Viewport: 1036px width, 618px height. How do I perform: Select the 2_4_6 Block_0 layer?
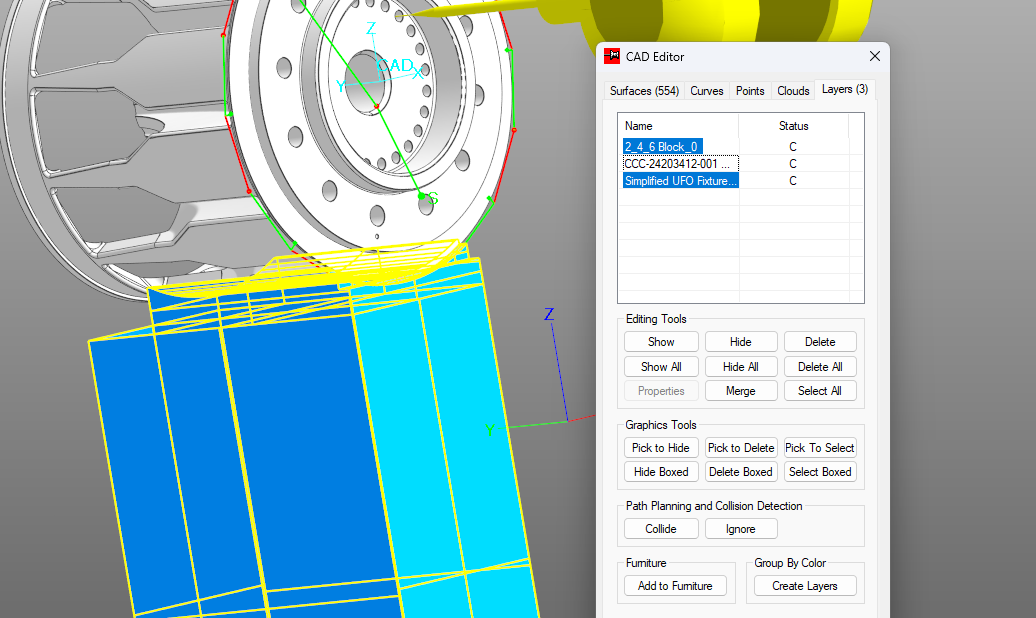point(662,147)
